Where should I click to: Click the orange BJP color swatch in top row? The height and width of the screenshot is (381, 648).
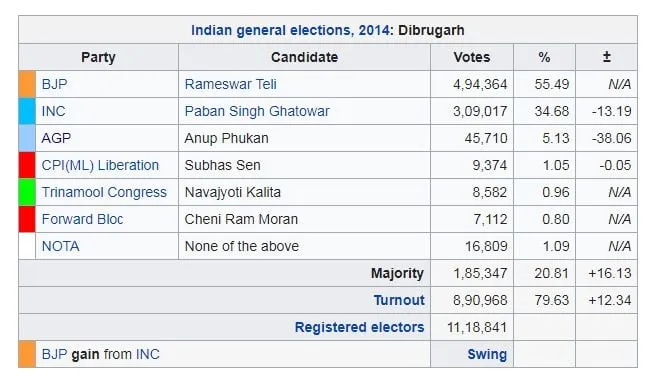[x=27, y=84]
